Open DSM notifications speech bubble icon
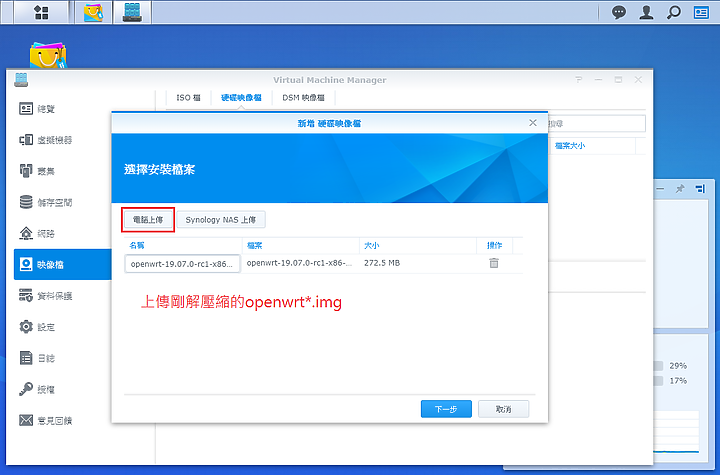Screen dimensions: 720x475 pyautogui.click(x=619, y=12)
